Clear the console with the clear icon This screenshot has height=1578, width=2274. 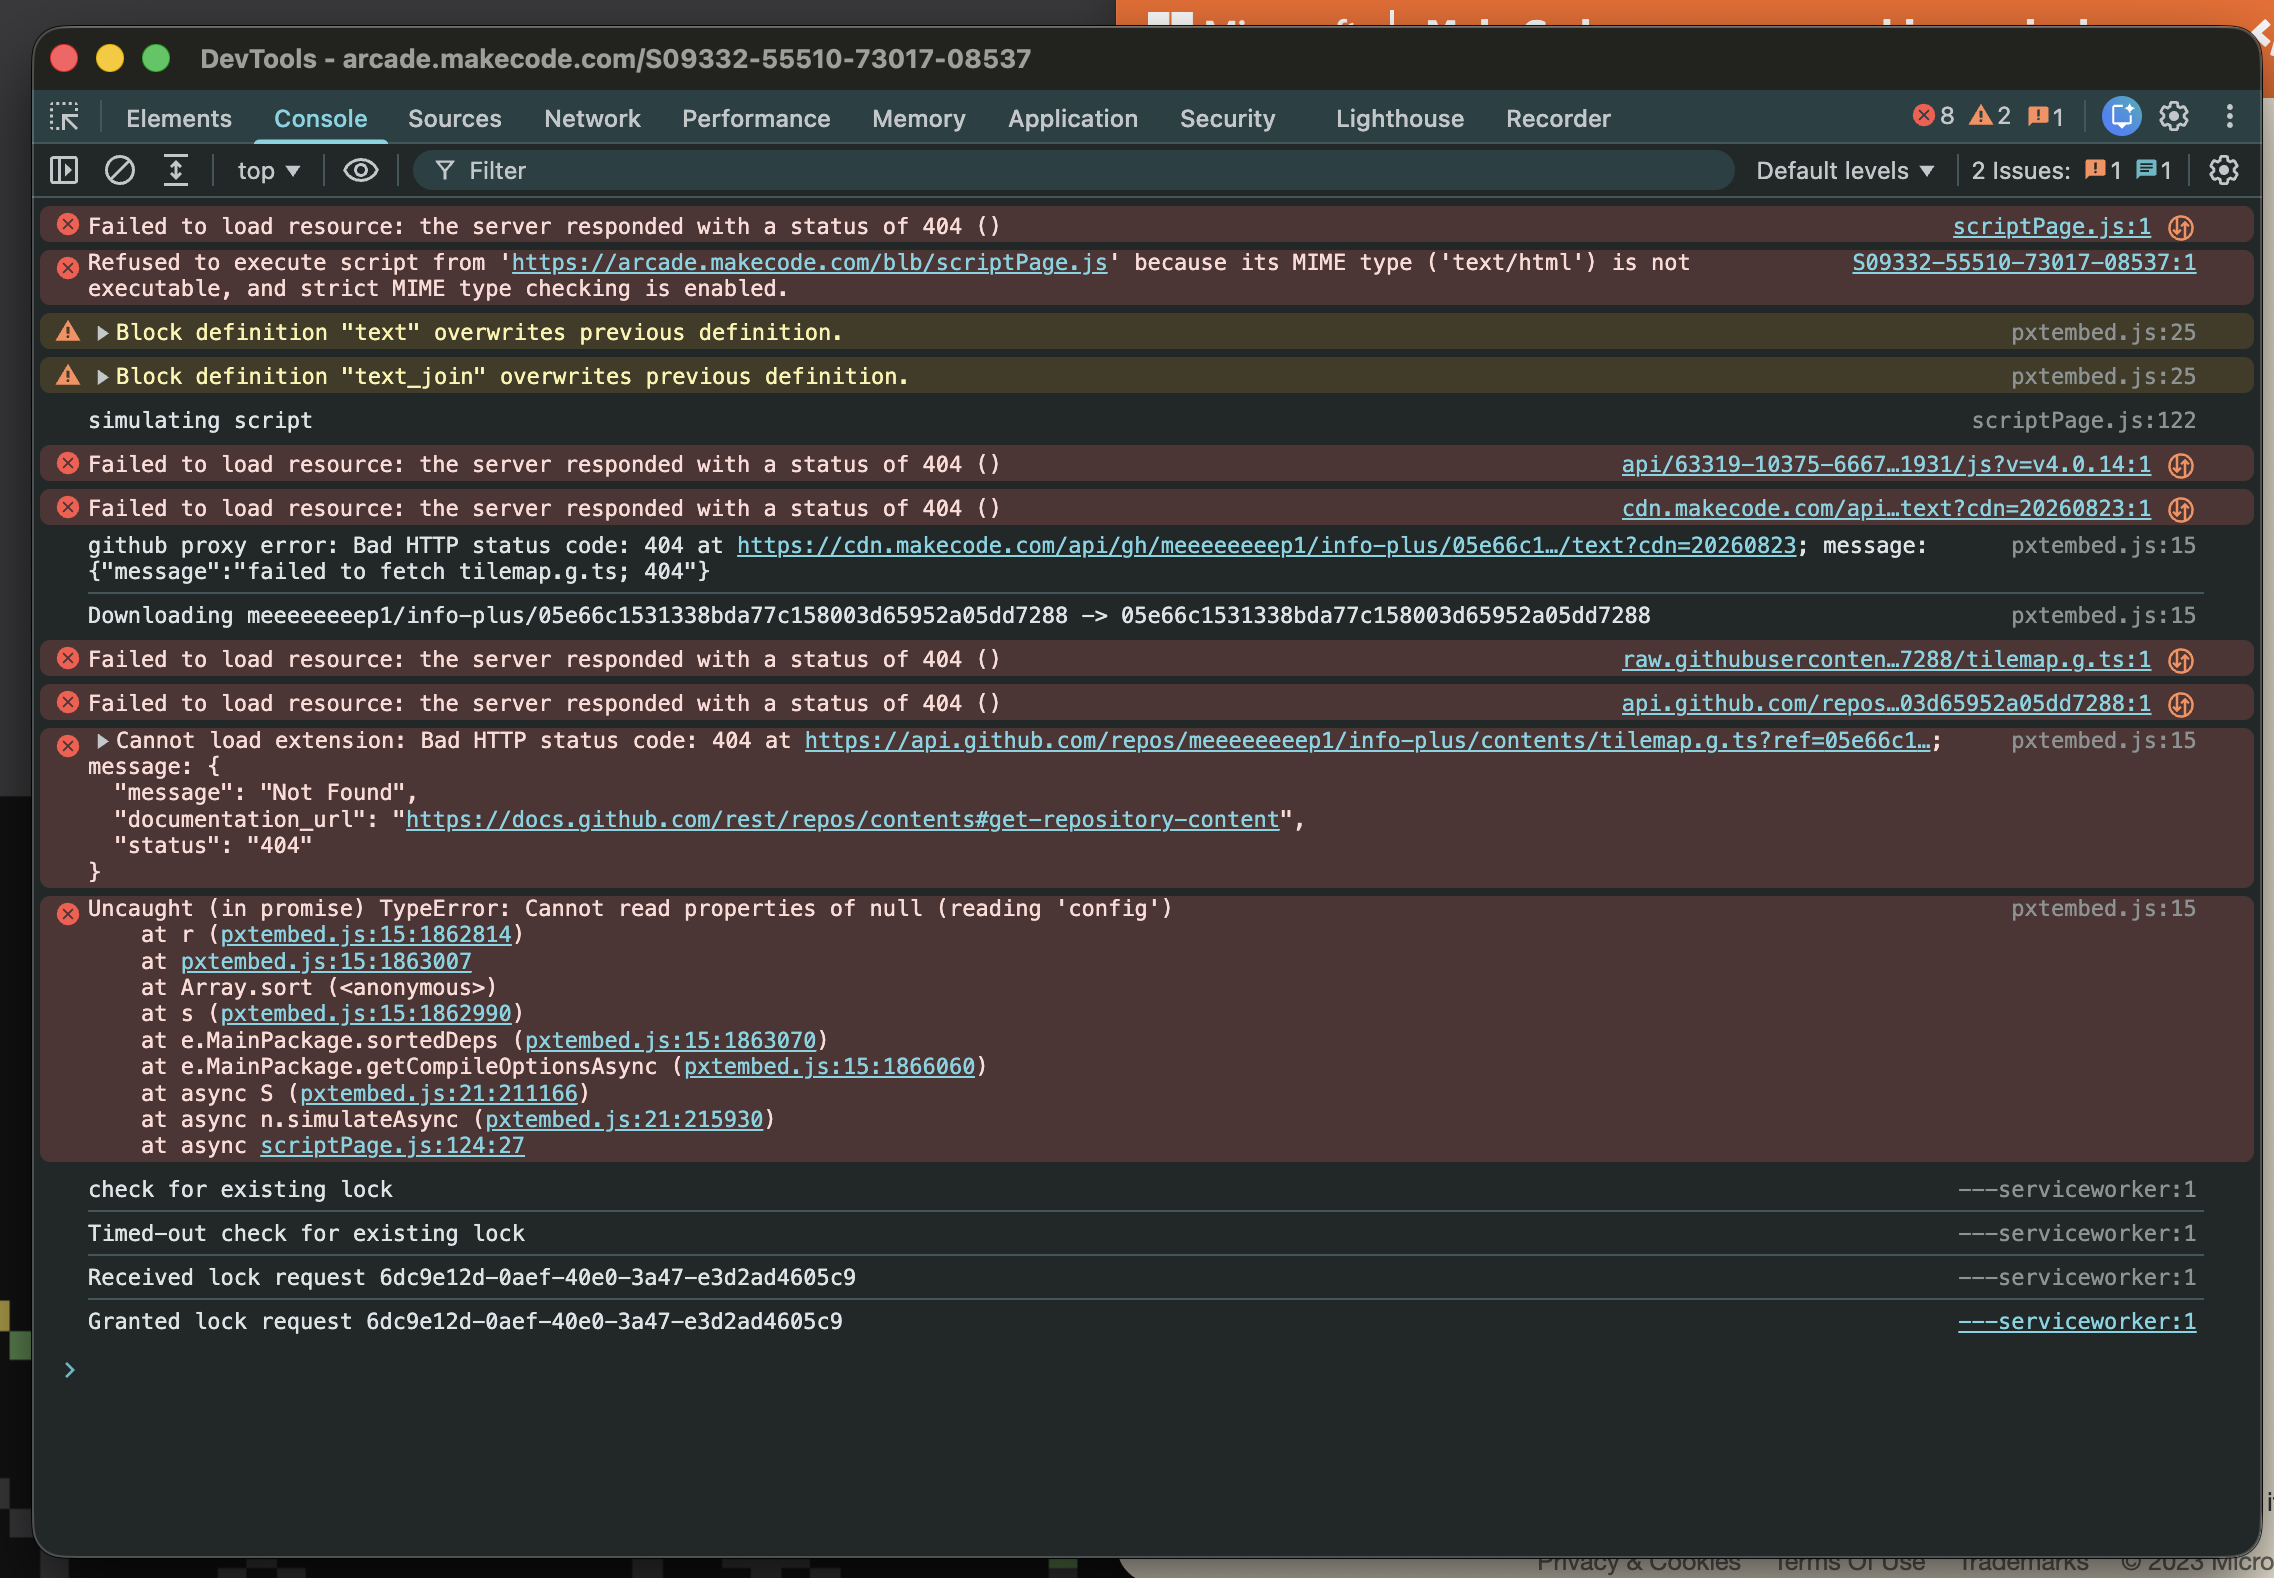pyautogui.click(x=120, y=170)
